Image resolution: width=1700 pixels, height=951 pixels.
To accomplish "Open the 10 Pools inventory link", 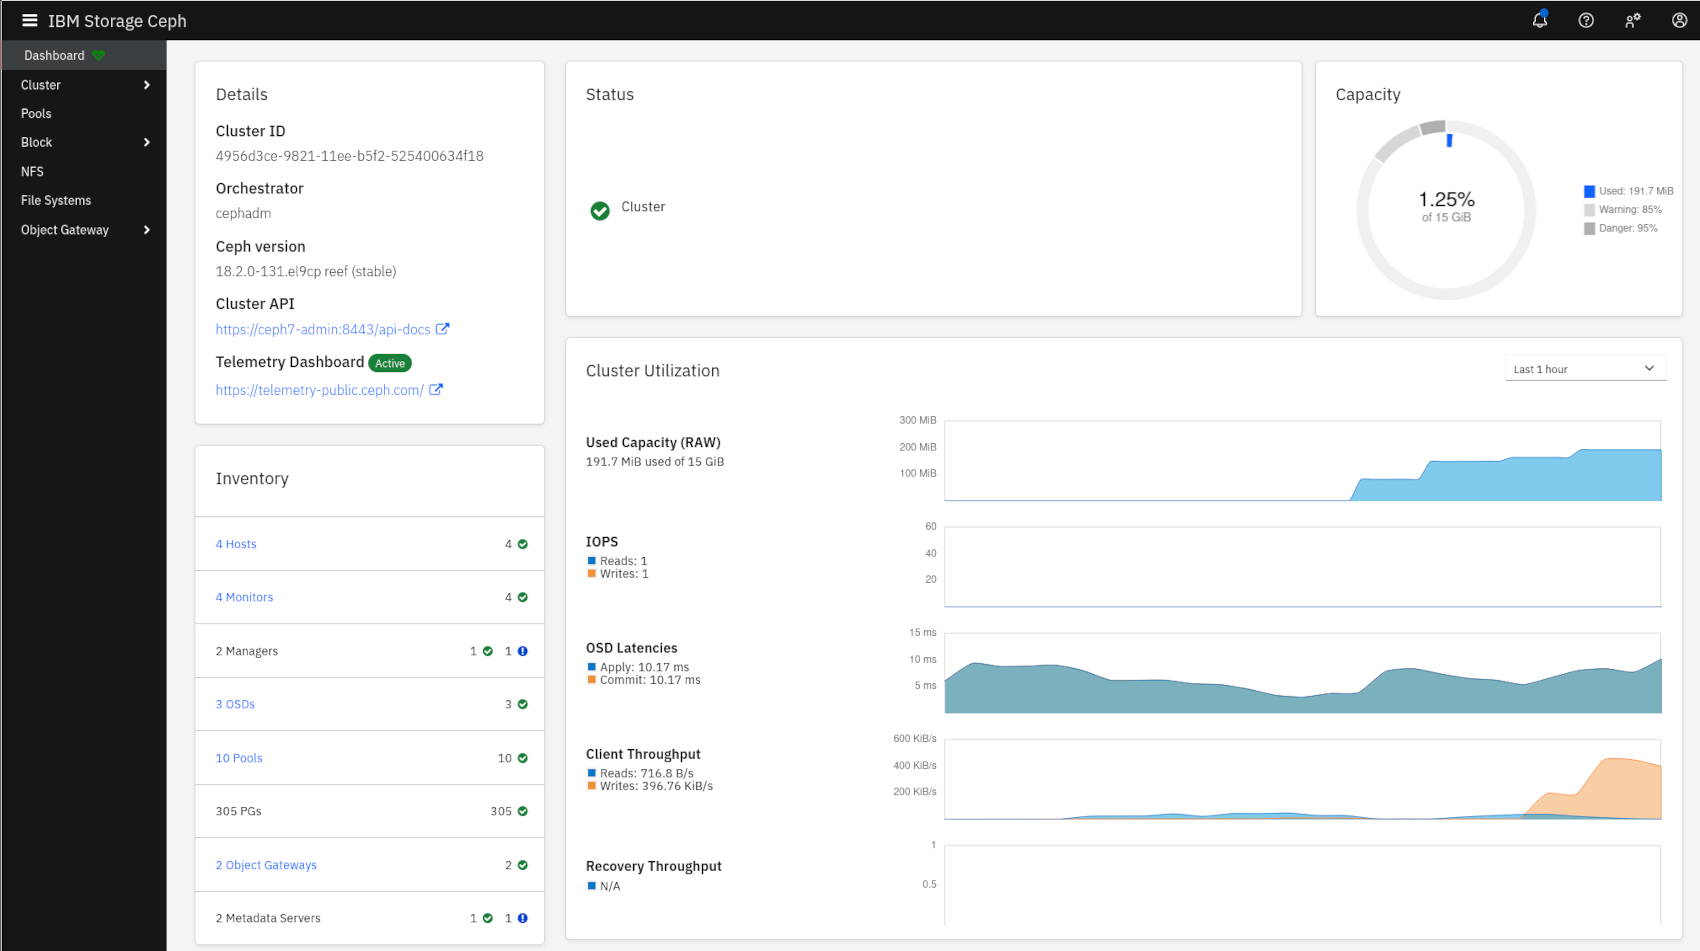I will pos(239,758).
